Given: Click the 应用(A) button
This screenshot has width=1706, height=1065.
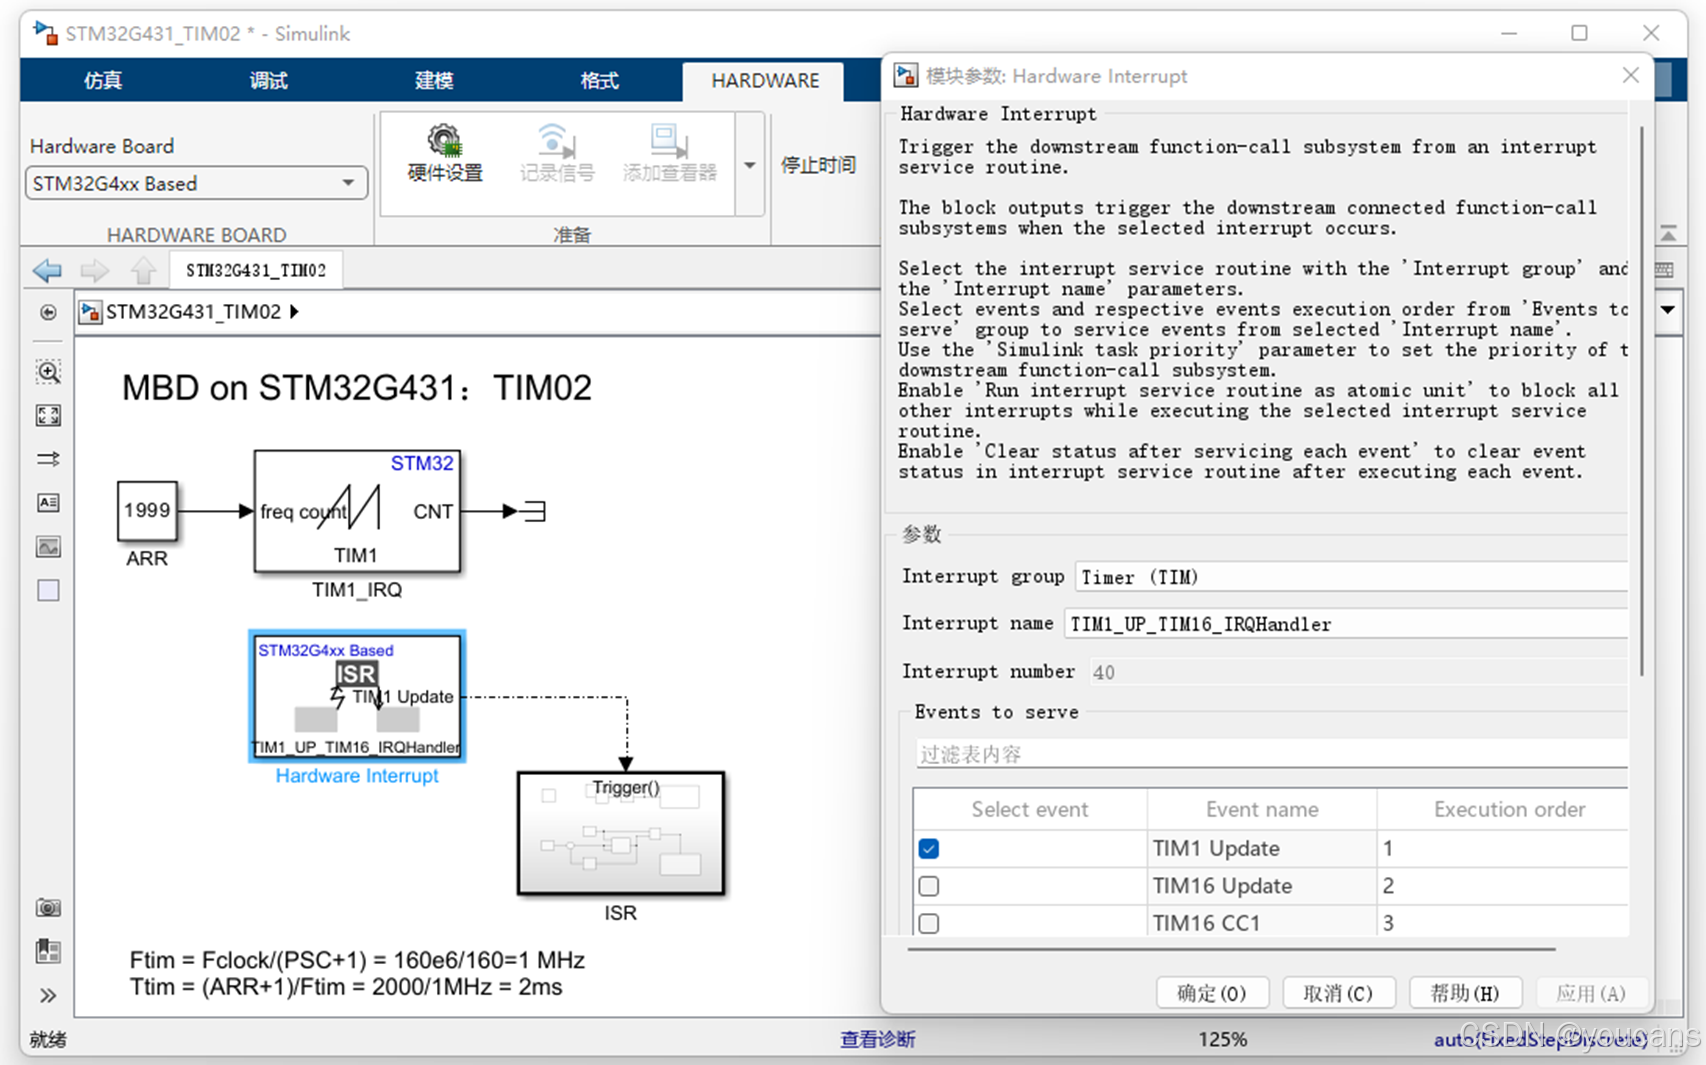Looking at the screenshot, I should click(x=1591, y=993).
